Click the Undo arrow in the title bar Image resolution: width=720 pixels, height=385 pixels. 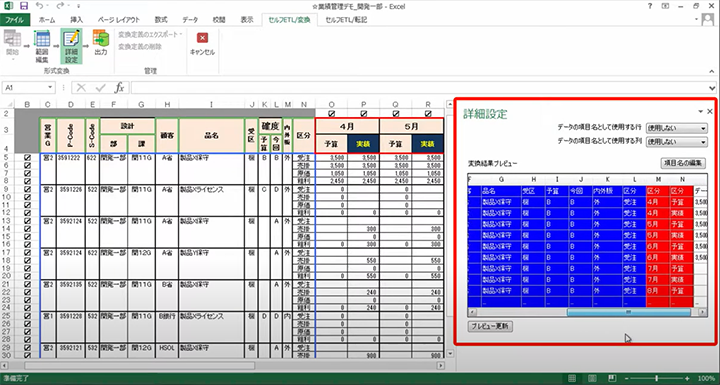[39, 6]
